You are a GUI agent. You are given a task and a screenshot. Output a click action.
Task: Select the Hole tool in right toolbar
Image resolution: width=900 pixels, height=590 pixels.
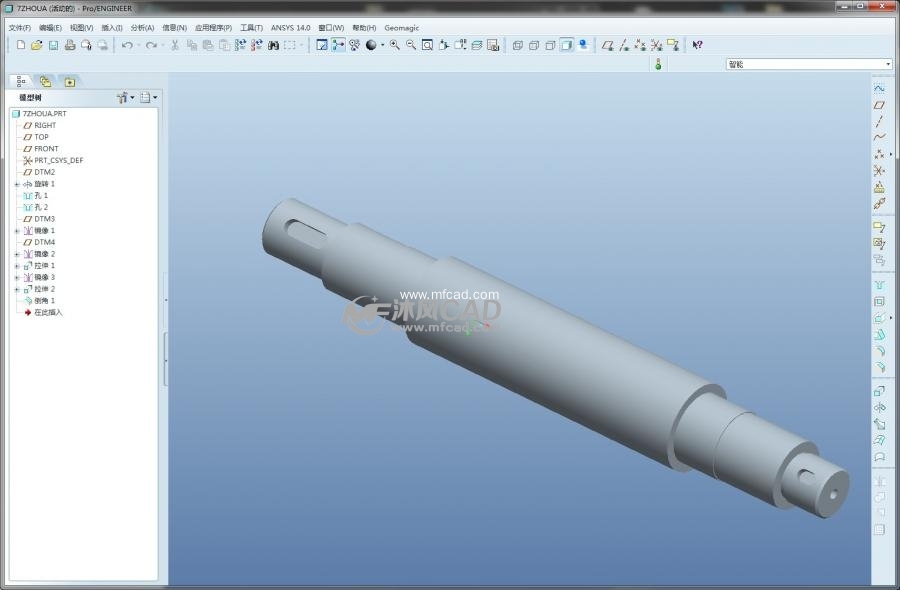(879, 285)
